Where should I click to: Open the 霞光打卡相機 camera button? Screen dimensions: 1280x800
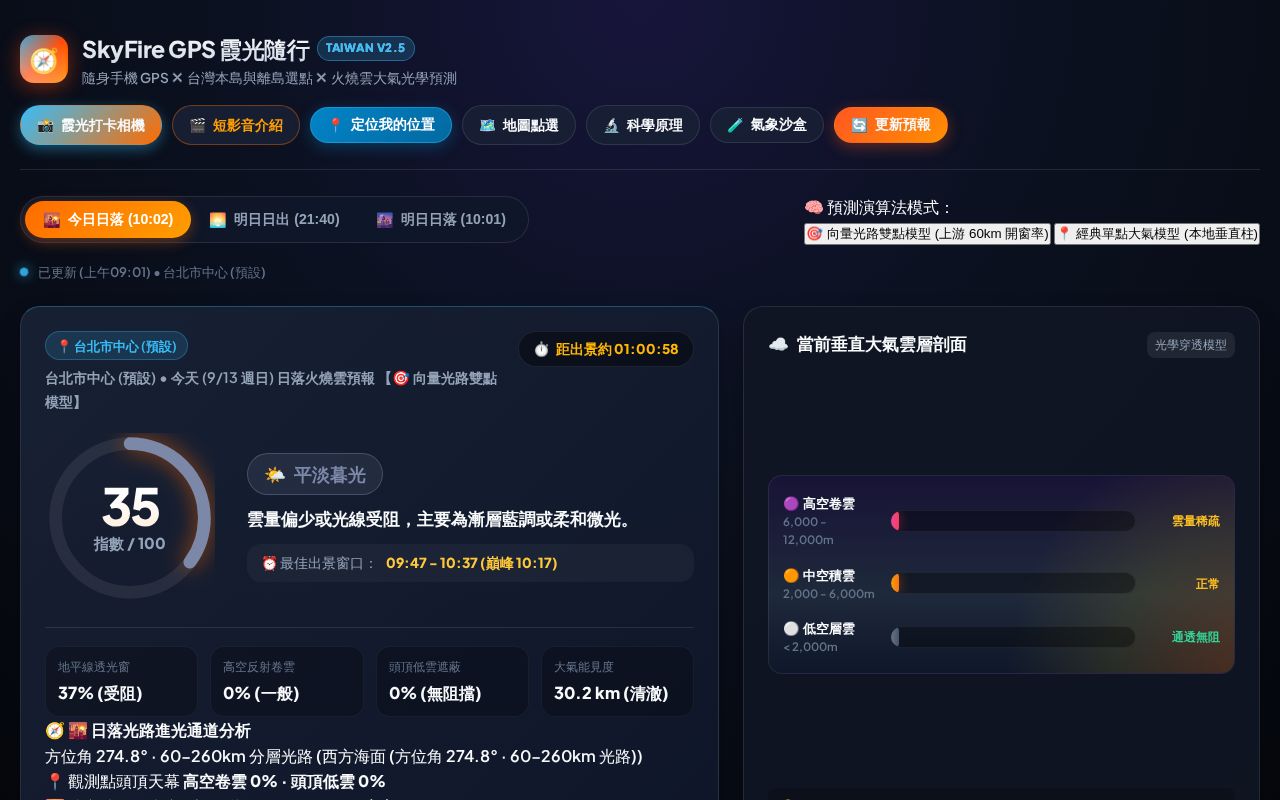[x=91, y=125]
